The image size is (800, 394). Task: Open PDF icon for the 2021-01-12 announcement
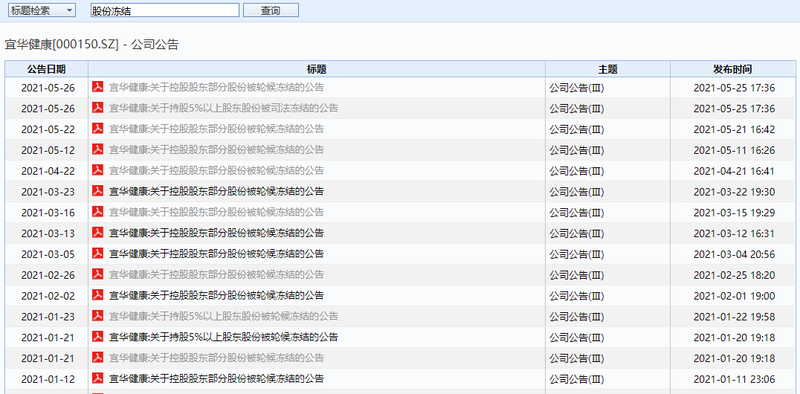(97, 378)
